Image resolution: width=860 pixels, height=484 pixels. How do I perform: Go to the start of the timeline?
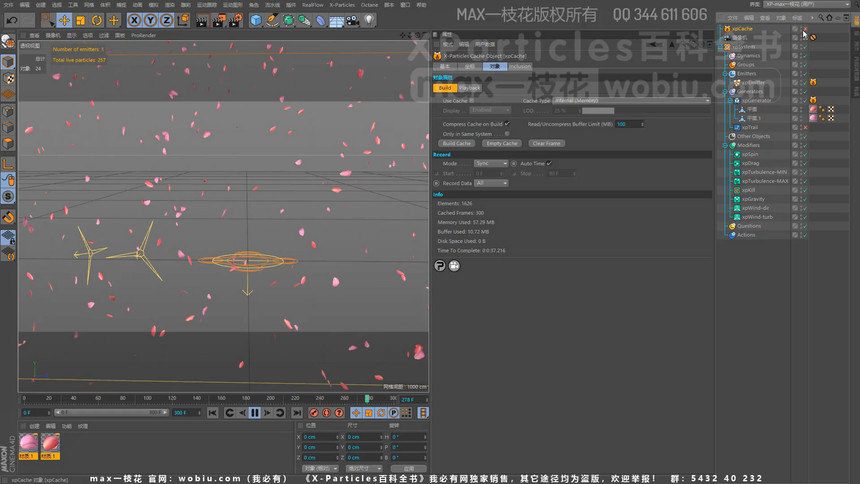point(213,413)
